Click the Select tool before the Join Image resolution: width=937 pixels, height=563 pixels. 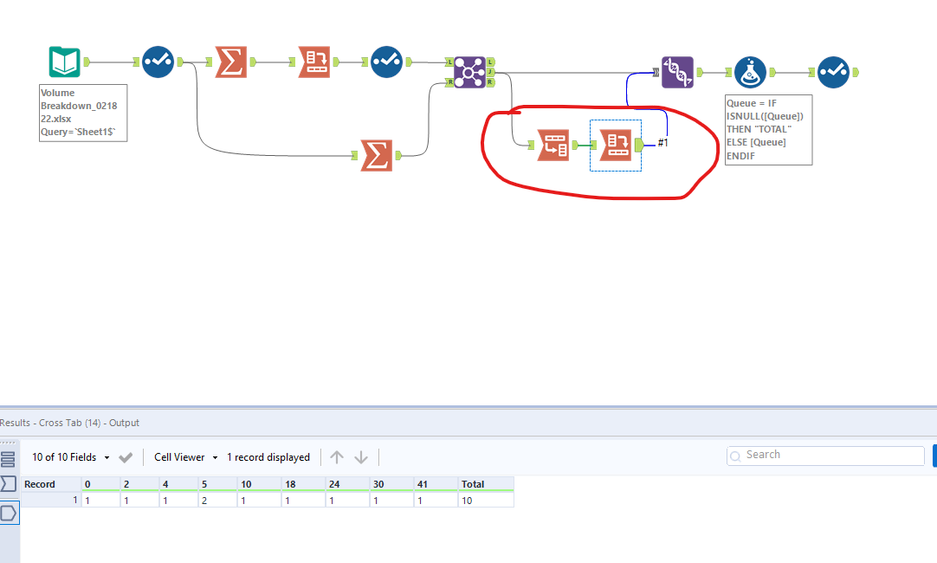[387, 62]
